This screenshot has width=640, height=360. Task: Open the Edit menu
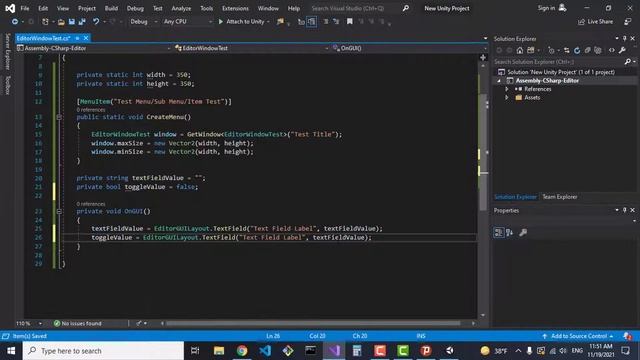43,8
